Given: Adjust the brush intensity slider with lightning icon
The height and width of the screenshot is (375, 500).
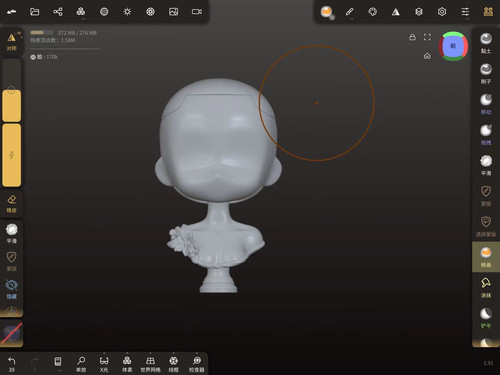Looking at the screenshot, I should (x=12, y=155).
